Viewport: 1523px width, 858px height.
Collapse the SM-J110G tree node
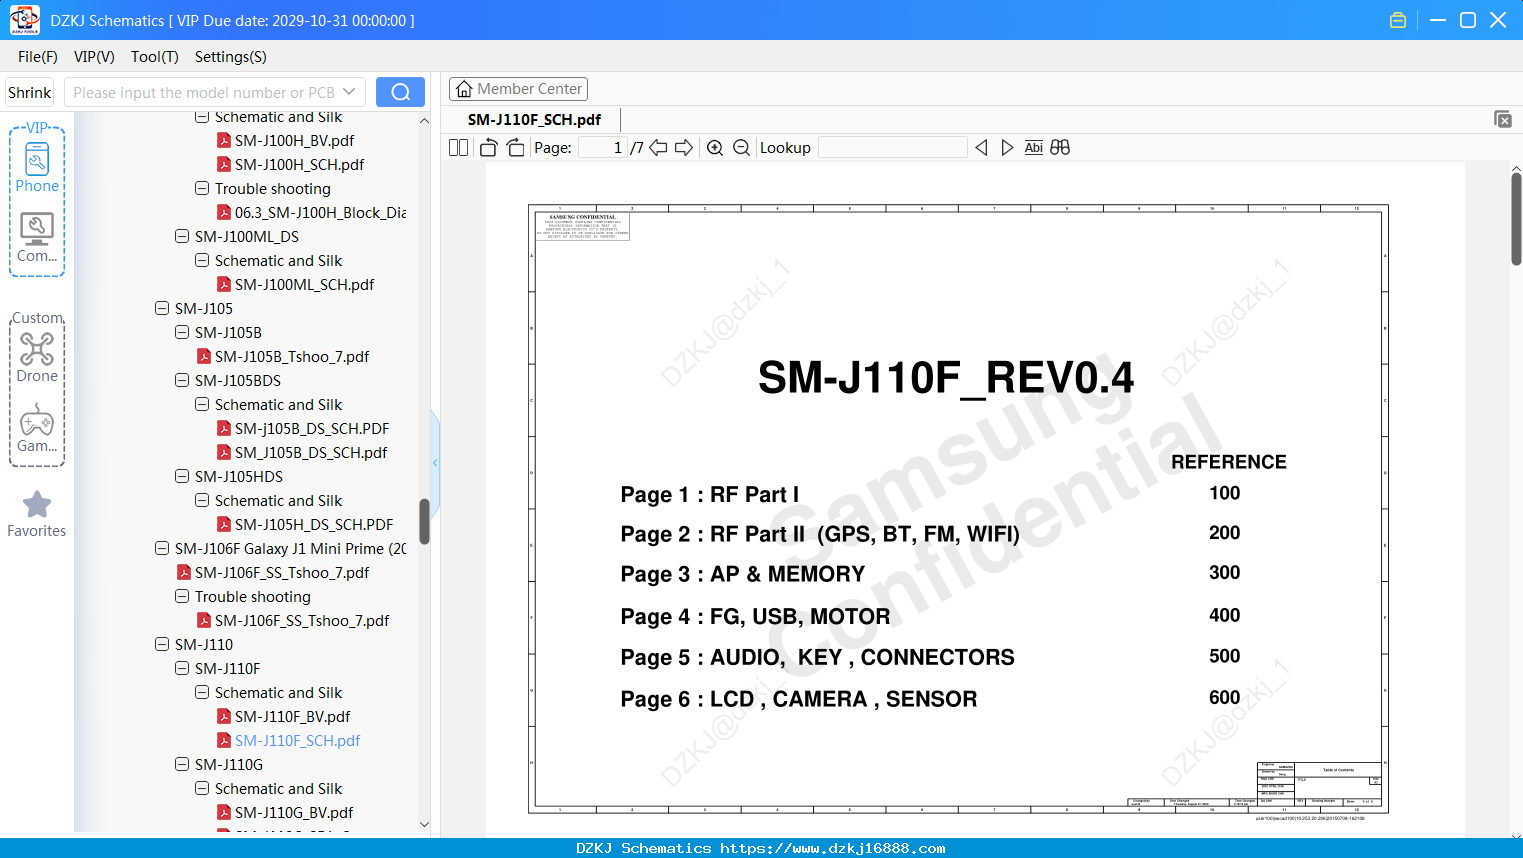pos(182,764)
